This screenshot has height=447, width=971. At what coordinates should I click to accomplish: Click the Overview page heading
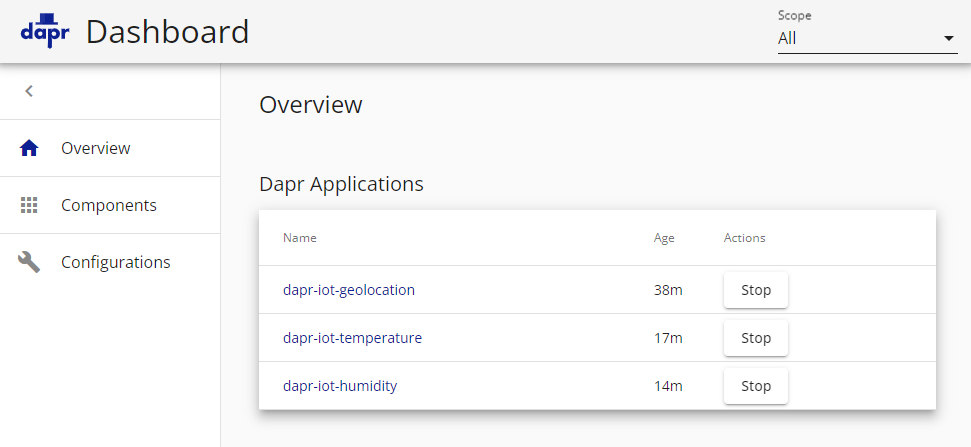(311, 104)
